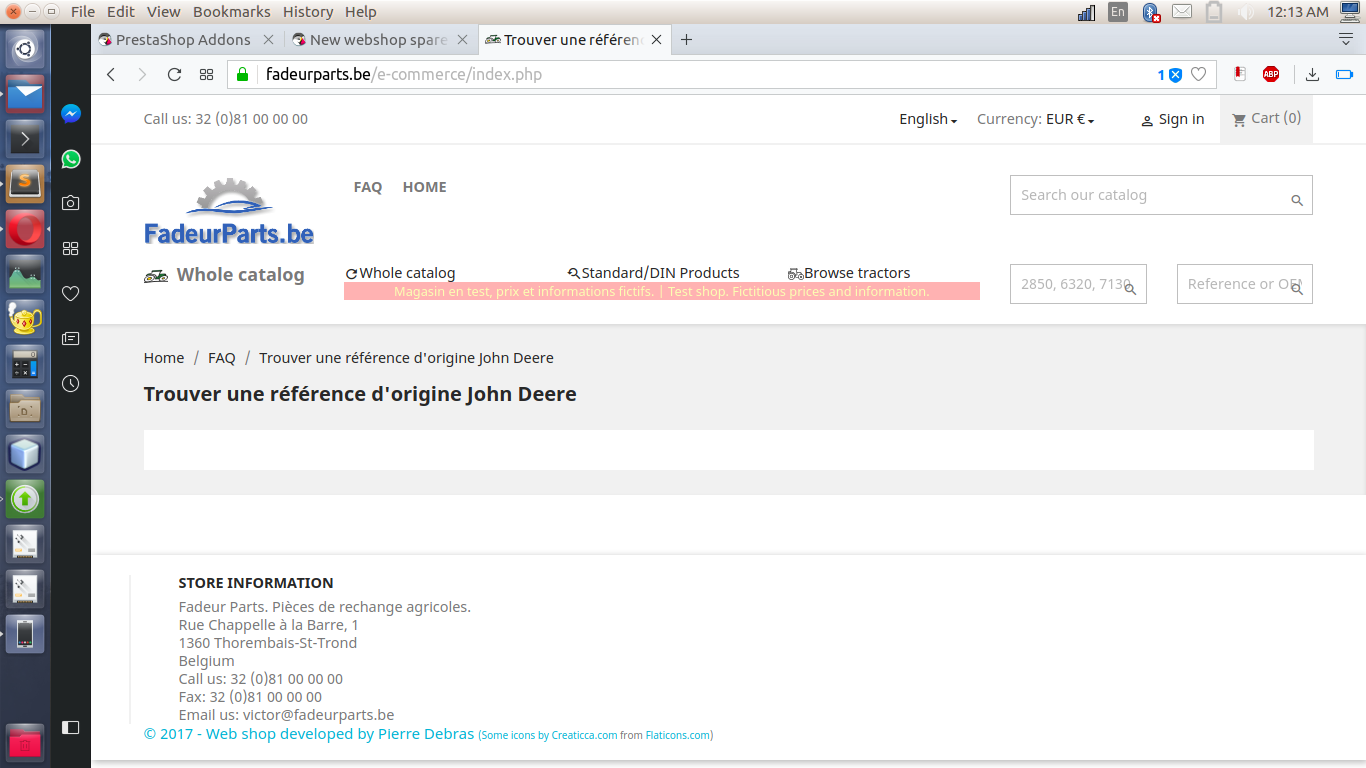Viewport: 1366px width, 768px height.
Task: Open Speed Dial from the sidebar
Action: [71, 248]
